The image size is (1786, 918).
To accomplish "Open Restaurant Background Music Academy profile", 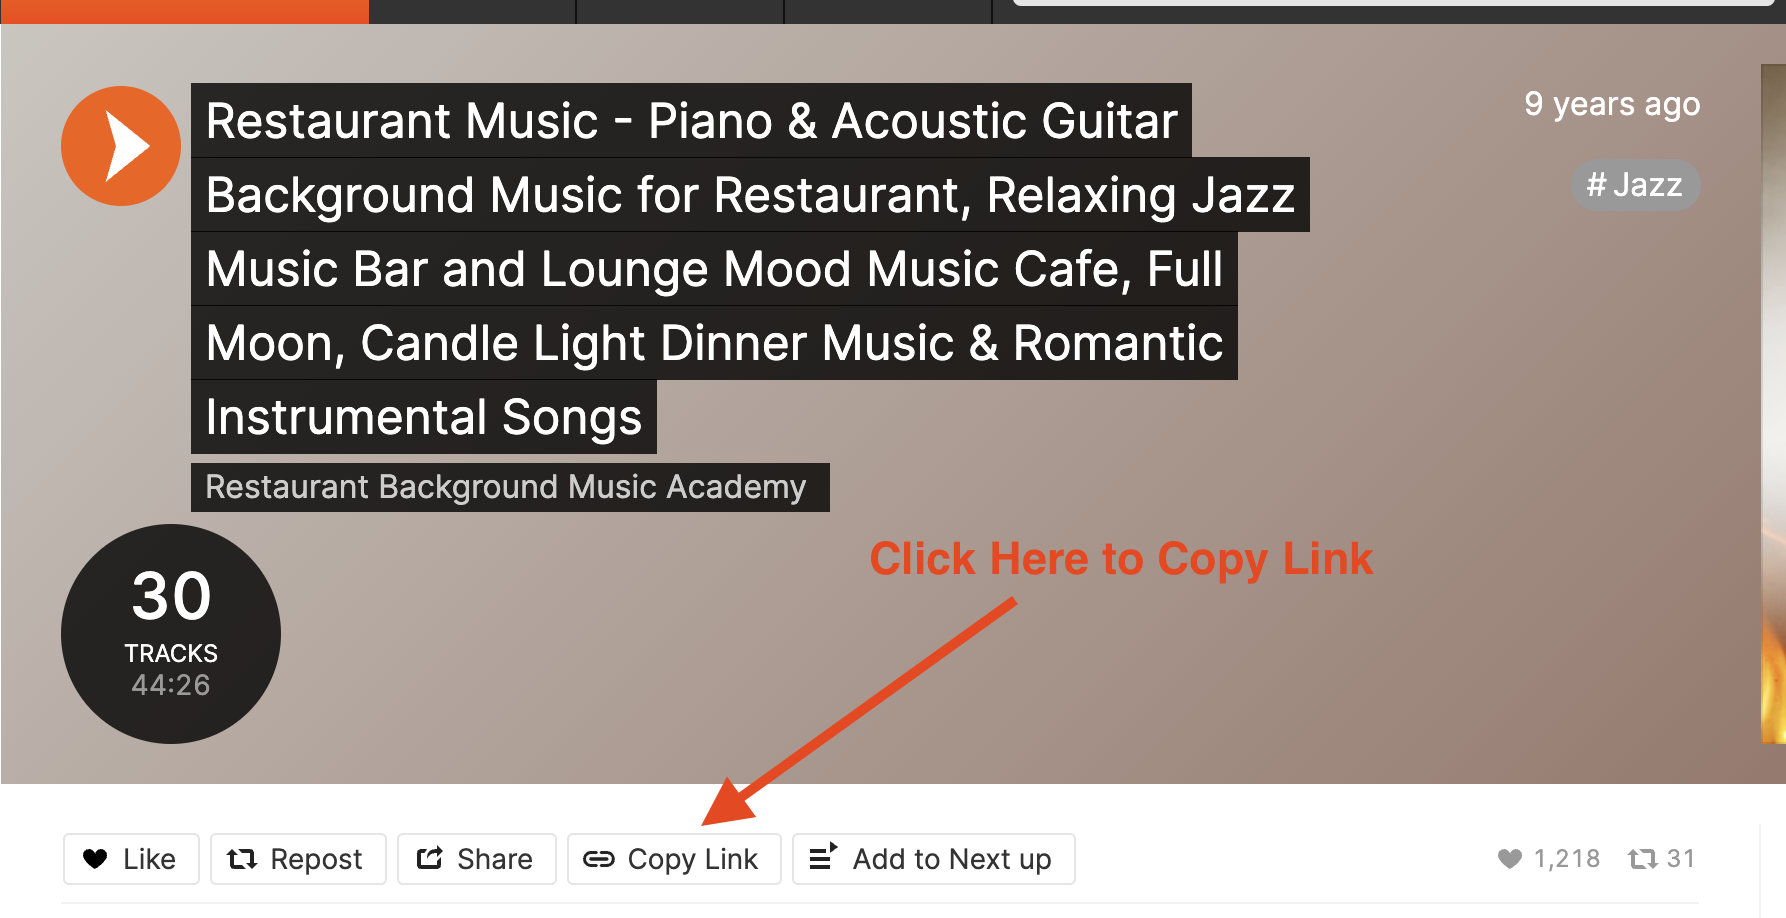I will 506,487.
